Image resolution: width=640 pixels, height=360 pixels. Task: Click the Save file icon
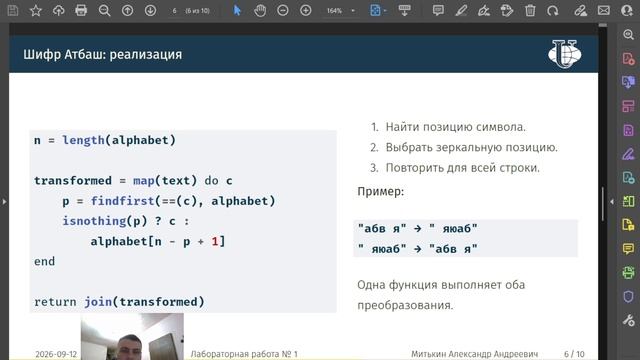coord(13,10)
